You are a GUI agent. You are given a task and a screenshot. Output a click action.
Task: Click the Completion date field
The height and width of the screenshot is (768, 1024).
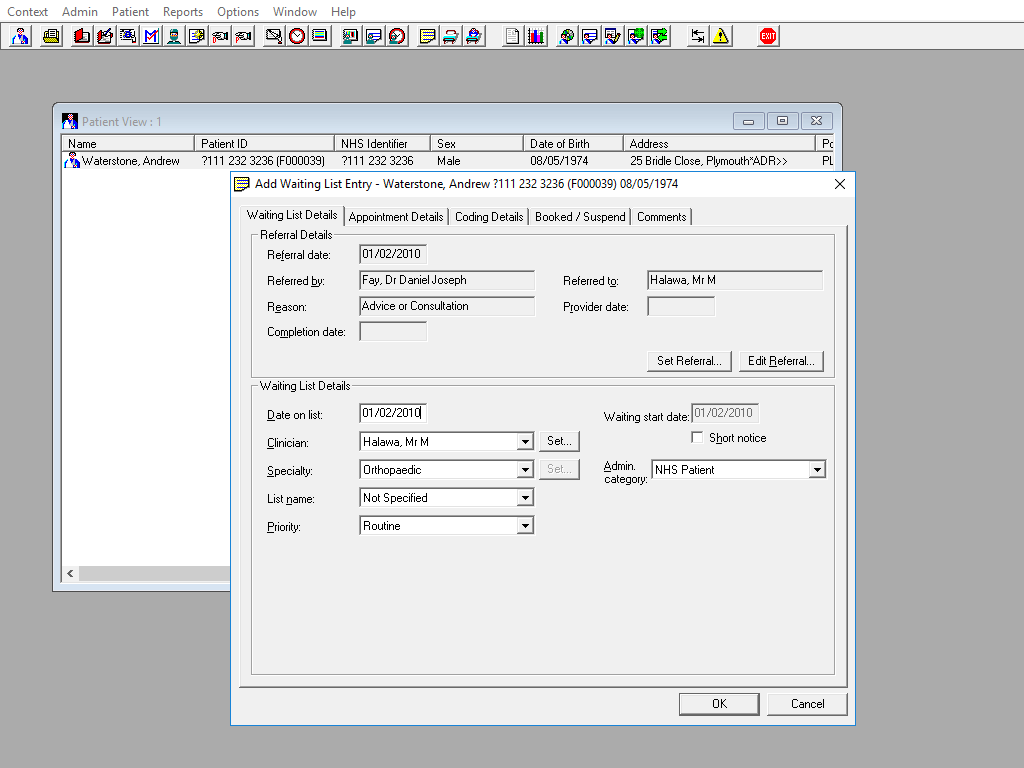pos(393,332)
